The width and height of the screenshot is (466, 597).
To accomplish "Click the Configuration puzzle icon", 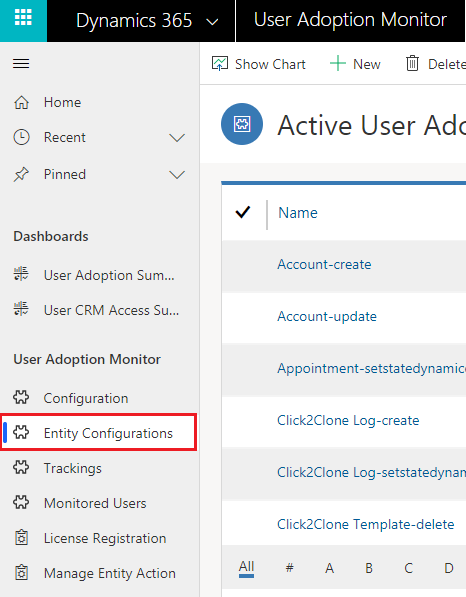I will [x=21, y=397].
